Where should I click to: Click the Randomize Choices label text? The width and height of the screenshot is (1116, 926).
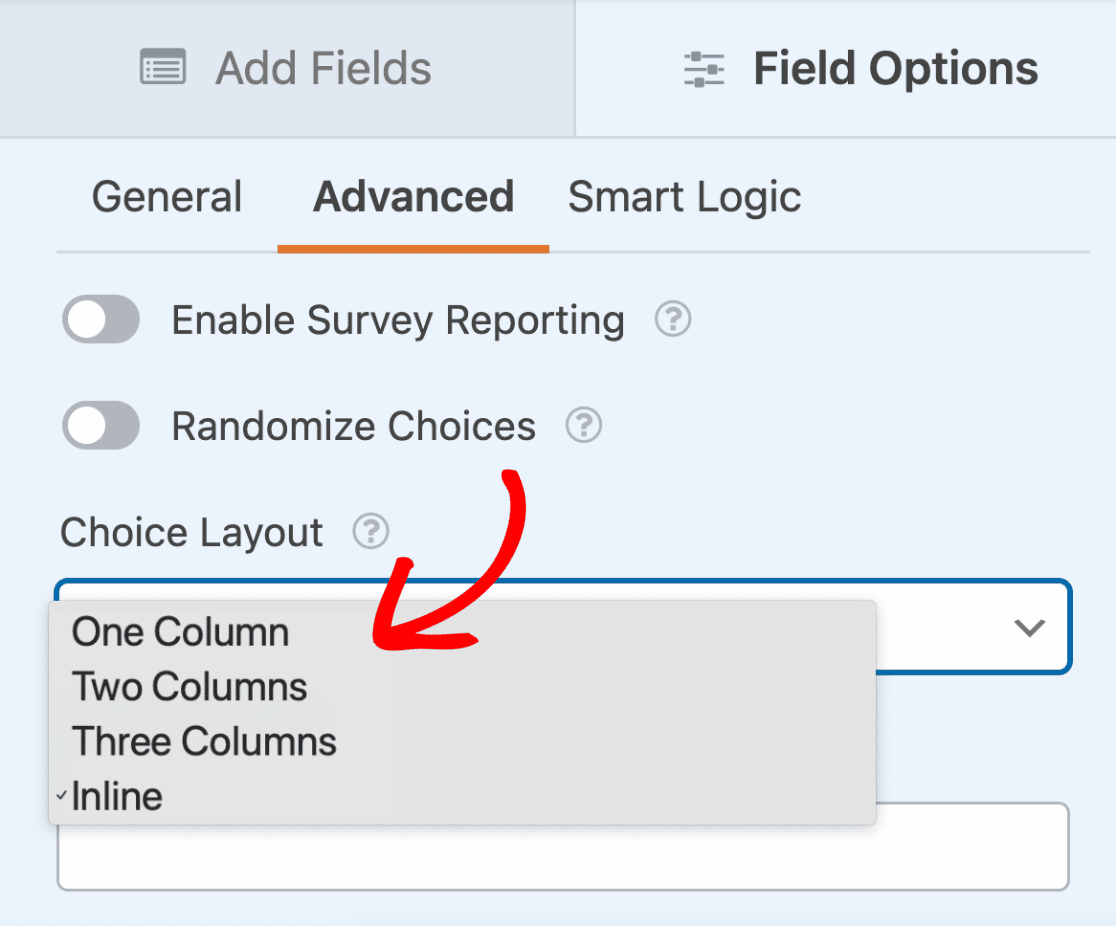(354, 426)
